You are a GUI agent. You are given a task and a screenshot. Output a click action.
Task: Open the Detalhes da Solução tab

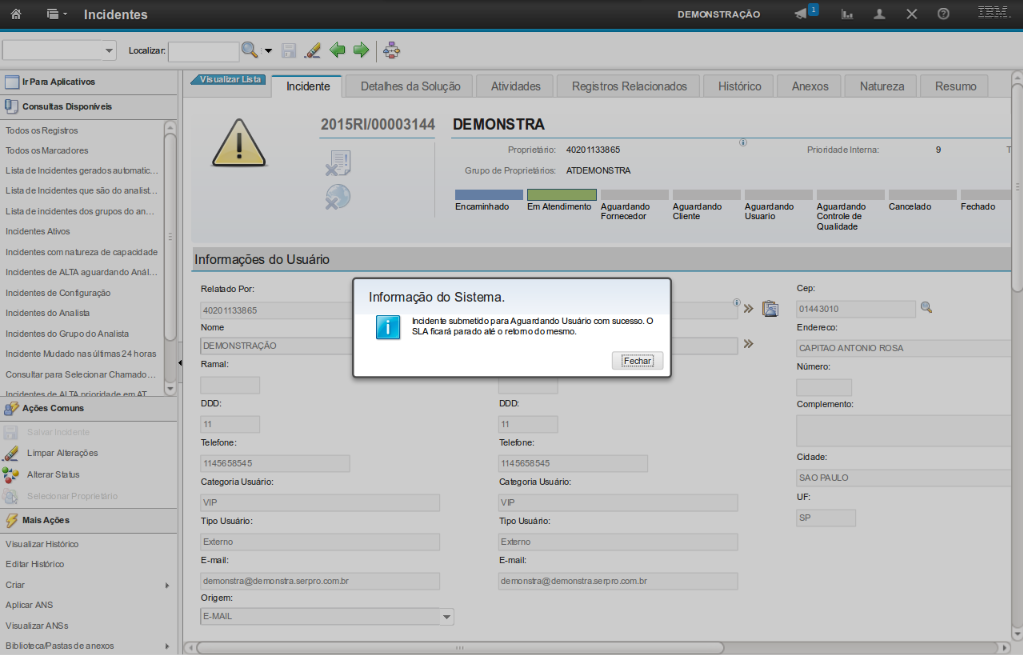410,86
